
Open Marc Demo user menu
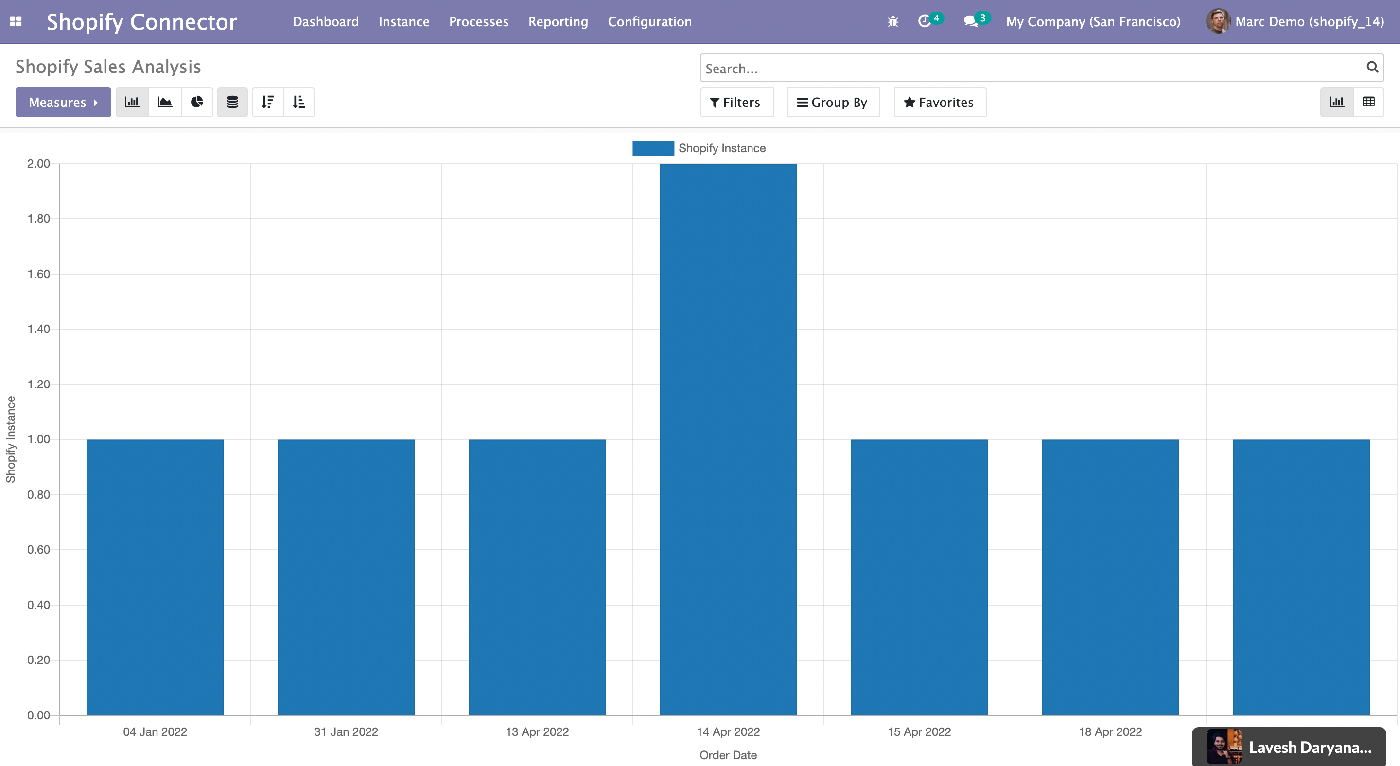1295,21
